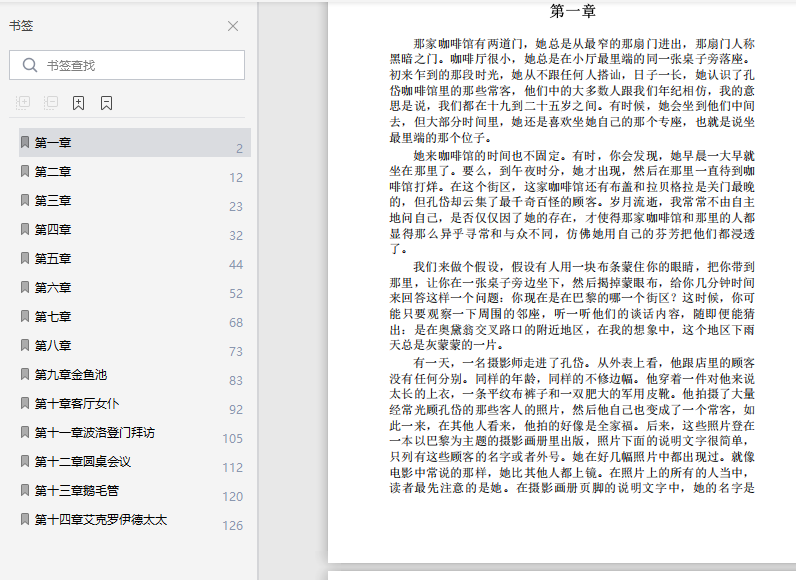The height and width of the screenshot is (580, 796).
Task: Click page number 105 in bookmark list
Action: [233, 438]
